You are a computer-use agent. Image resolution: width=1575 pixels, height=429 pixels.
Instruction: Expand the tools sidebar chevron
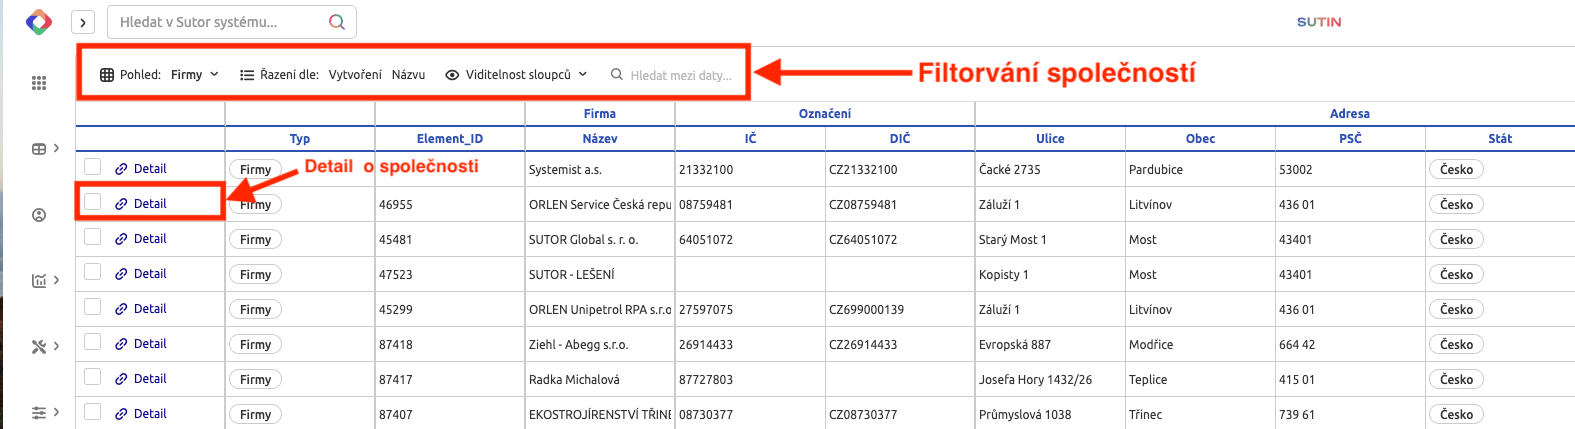(56, 346)
